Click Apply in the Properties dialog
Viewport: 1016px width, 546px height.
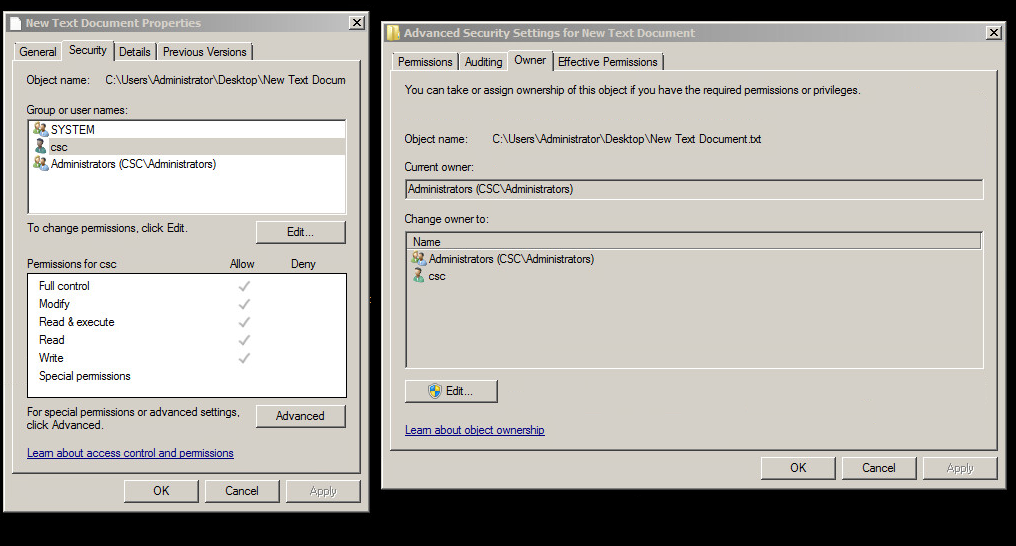pos(323,491)
